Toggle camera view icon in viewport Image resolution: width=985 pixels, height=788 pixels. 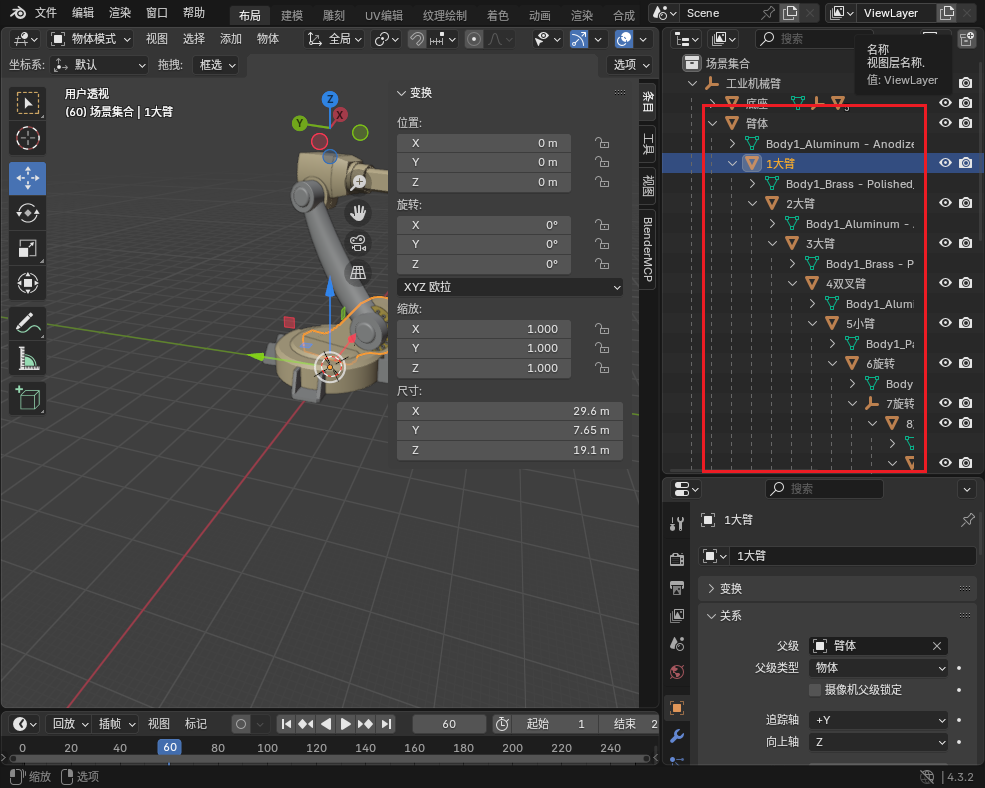358,242
